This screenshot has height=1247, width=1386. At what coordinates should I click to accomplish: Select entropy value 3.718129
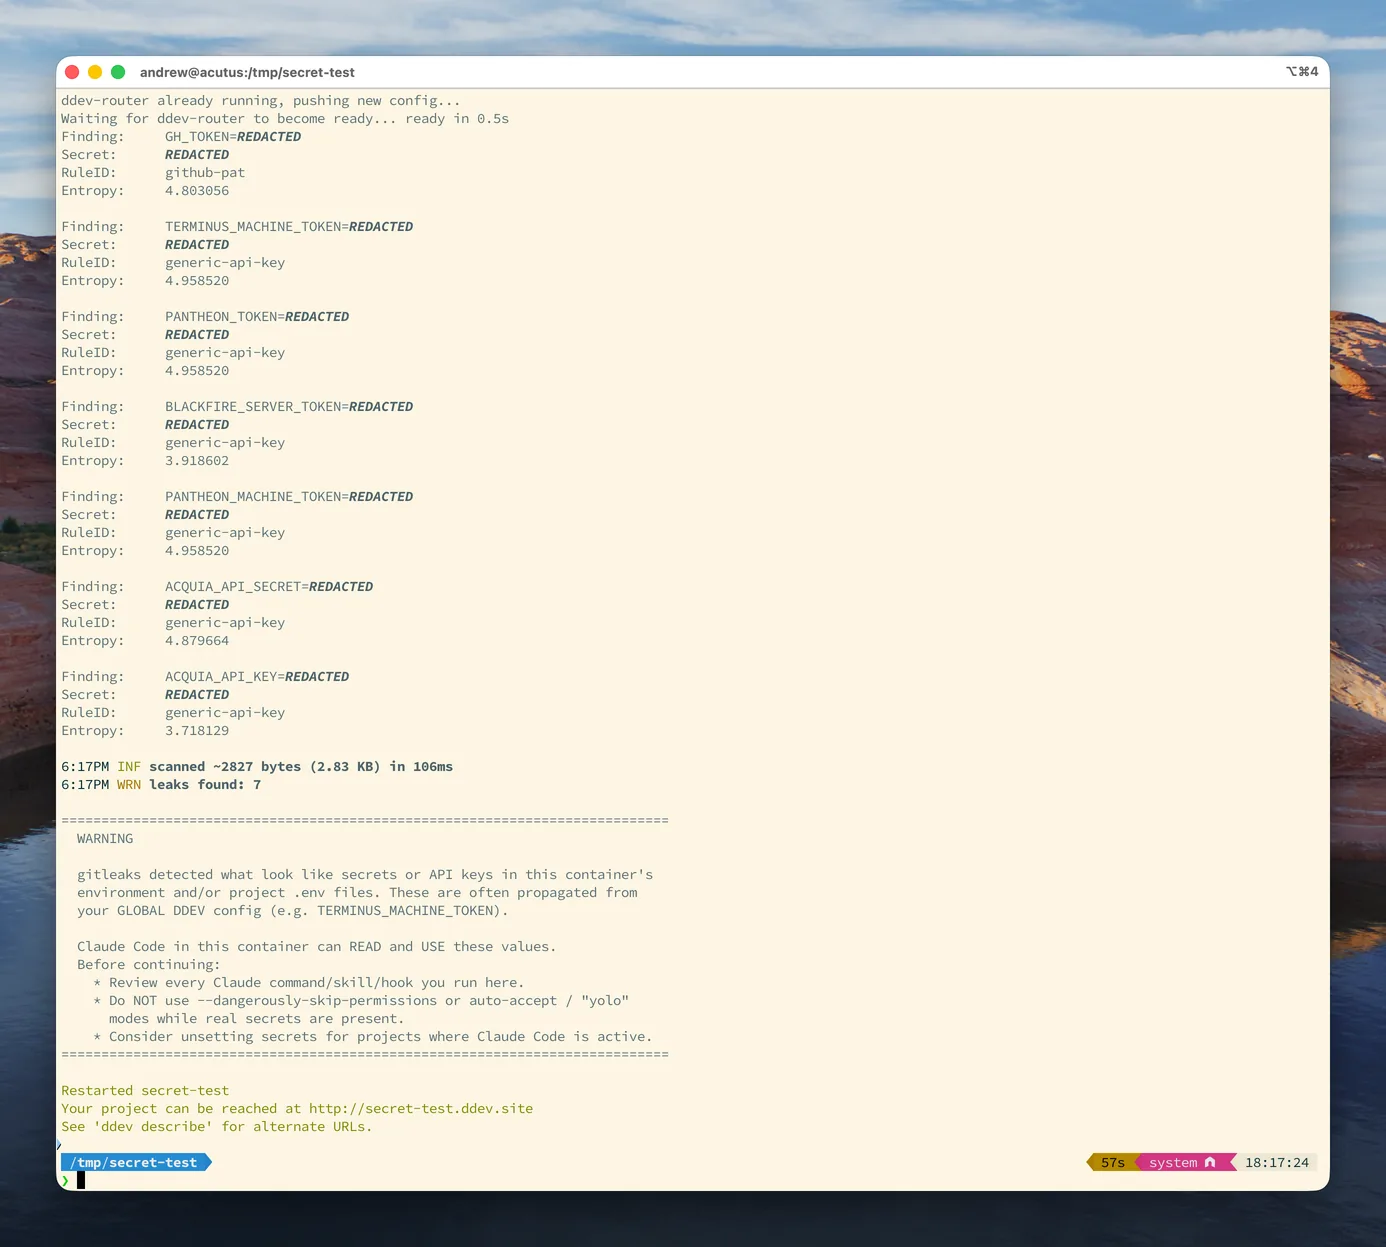click(x=197, y=730)
